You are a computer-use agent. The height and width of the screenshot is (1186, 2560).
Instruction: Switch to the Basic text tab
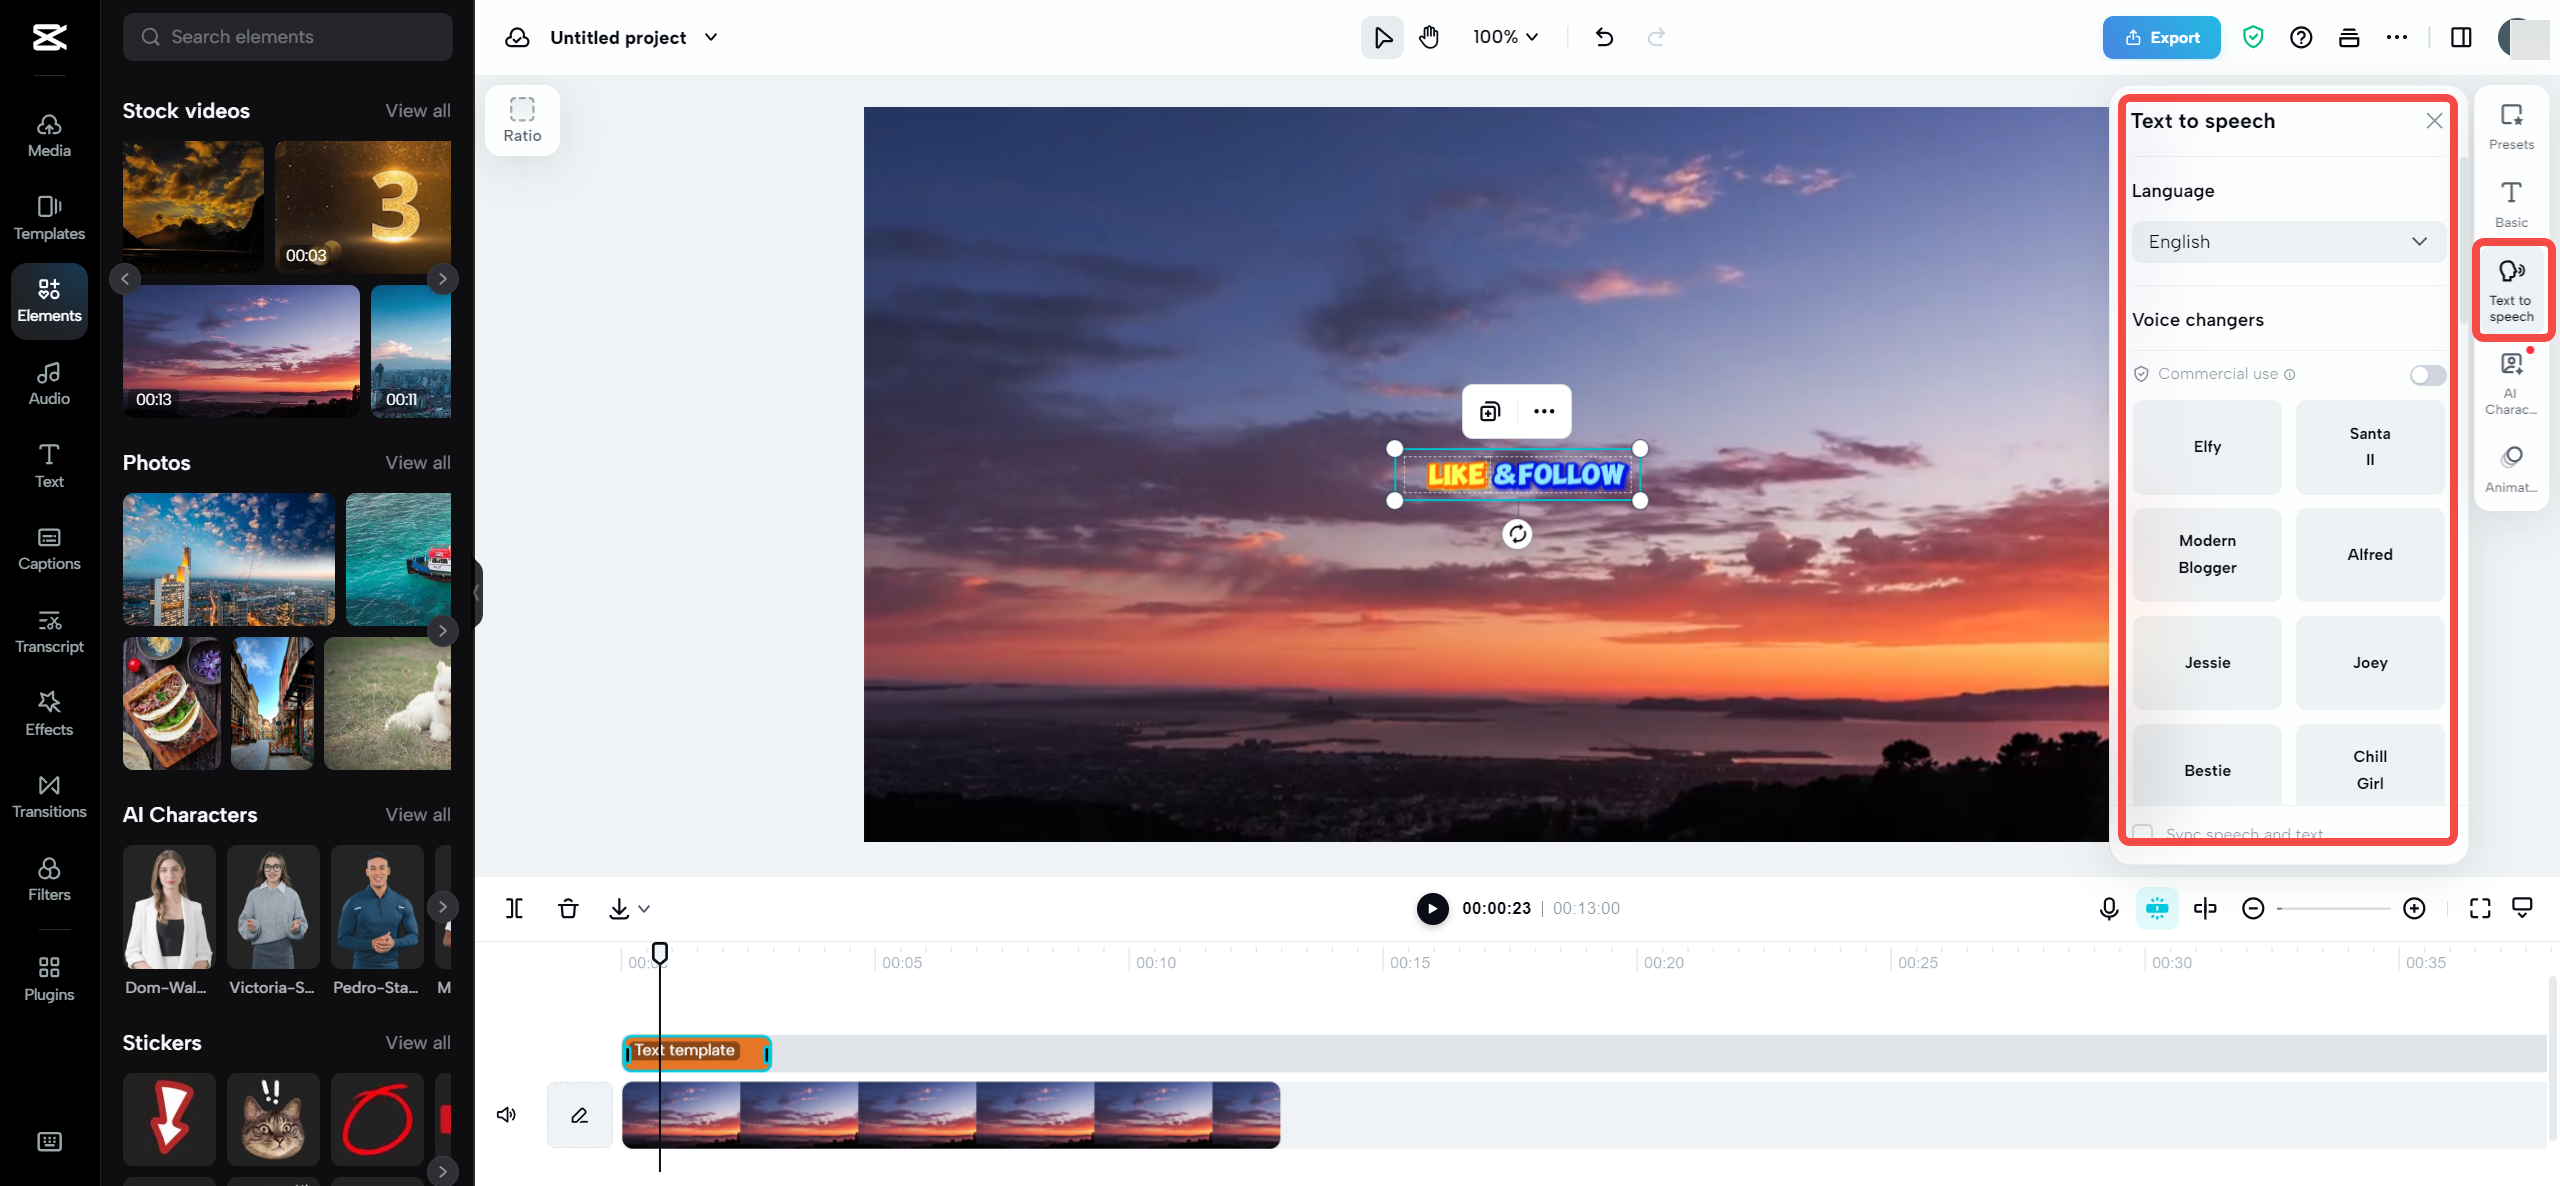pyautogui.click(x=2513, y=202)
